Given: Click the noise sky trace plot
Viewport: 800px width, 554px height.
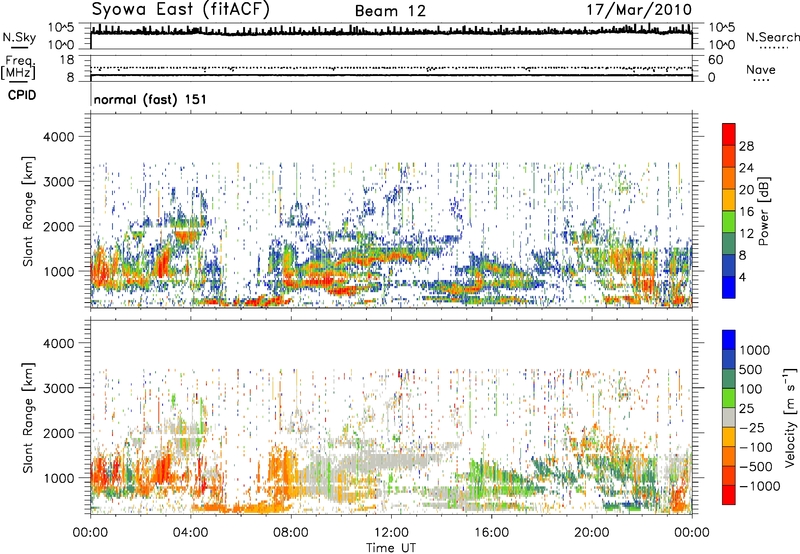Looking at the screenshot, I should [391, 36].
